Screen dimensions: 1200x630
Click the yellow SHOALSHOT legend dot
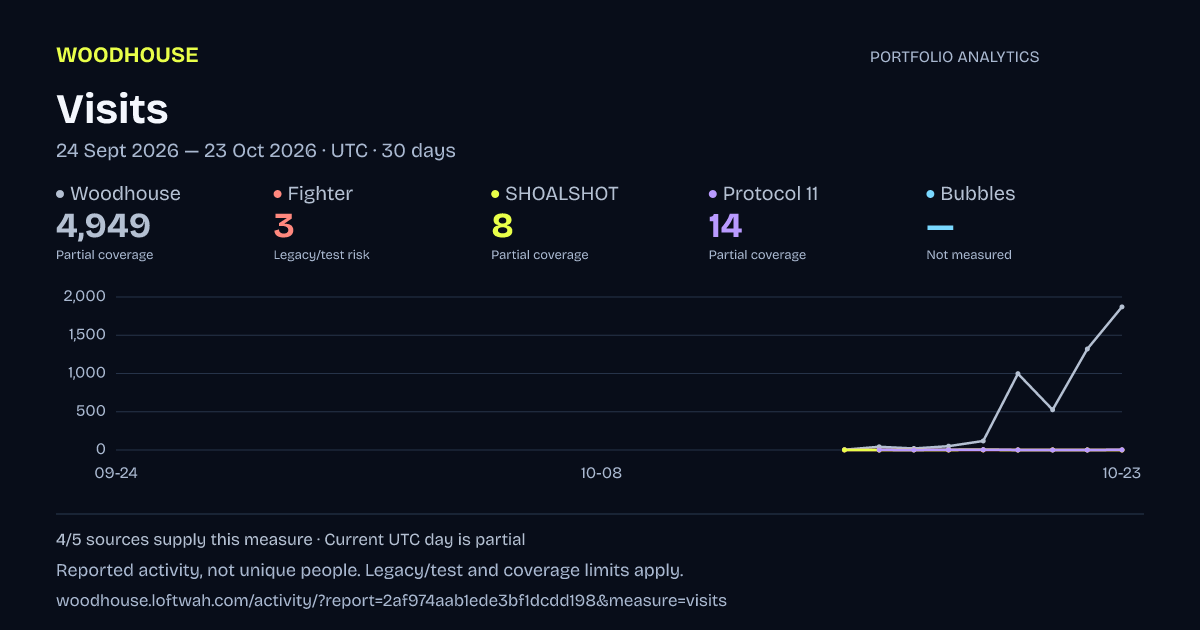pyautogui.click(x=495, y=194)
